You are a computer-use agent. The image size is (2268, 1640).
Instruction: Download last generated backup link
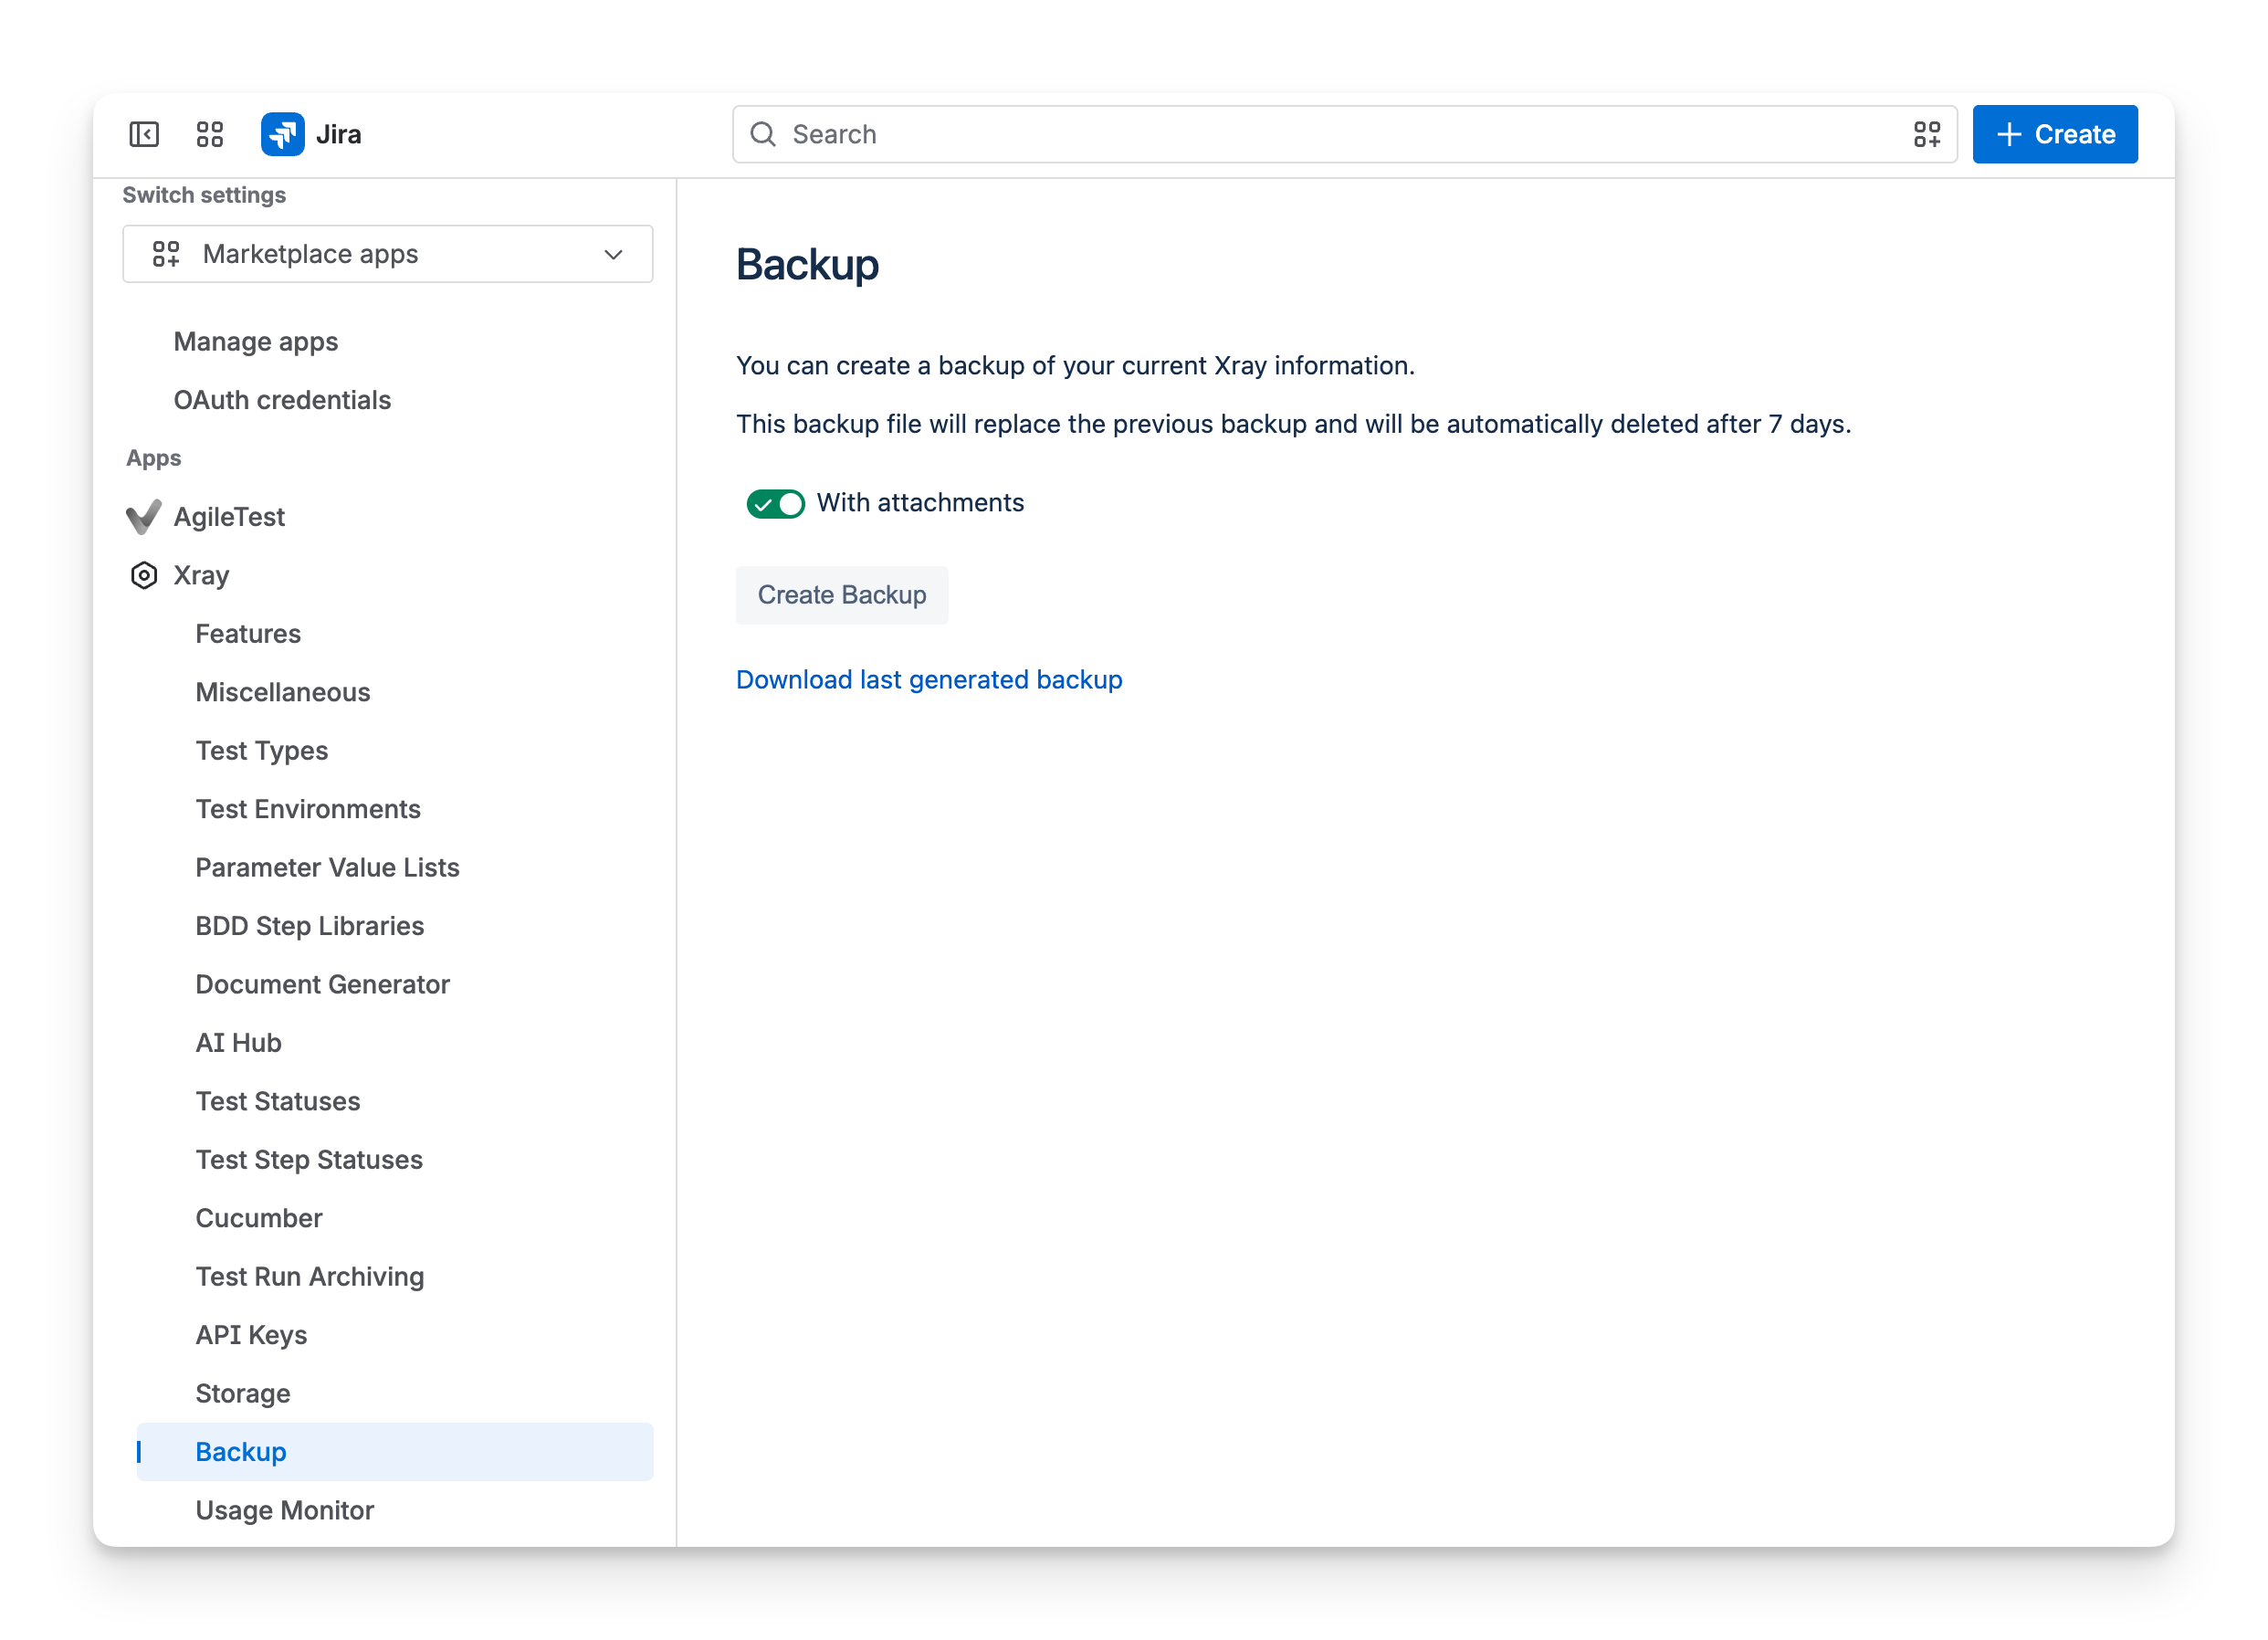[928, 679]
